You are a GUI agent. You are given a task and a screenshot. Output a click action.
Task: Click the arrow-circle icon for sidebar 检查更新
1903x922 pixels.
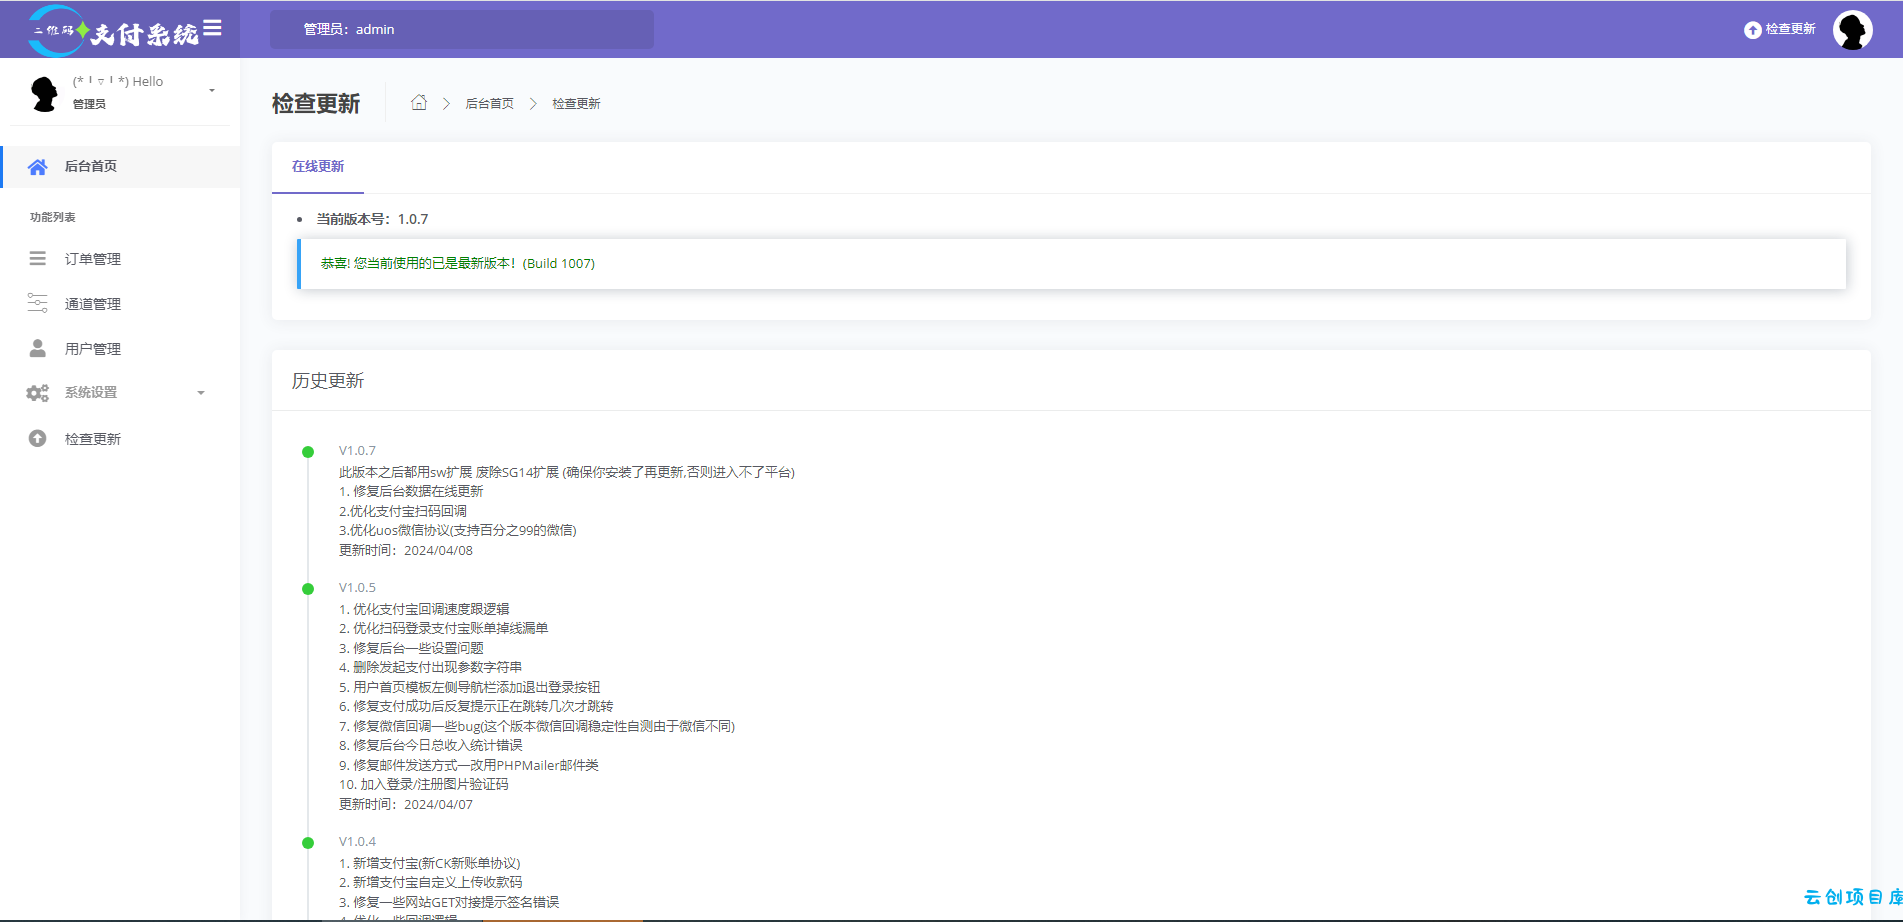(x=37, y=438)
